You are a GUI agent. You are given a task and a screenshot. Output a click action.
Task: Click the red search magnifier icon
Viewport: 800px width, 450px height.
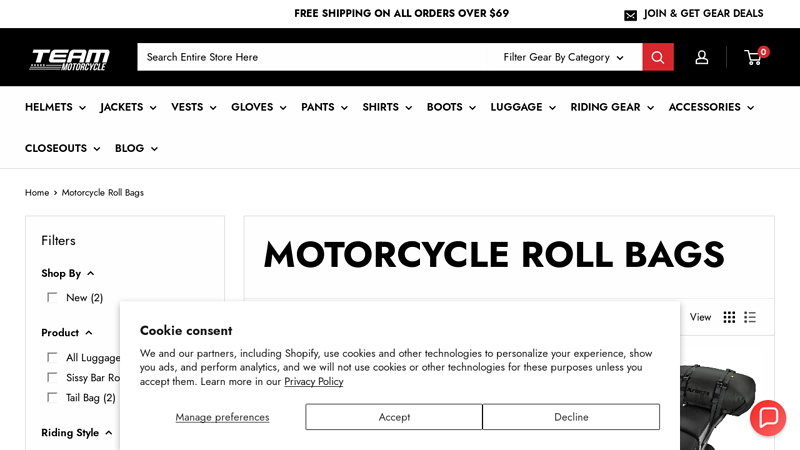(657, 57)
